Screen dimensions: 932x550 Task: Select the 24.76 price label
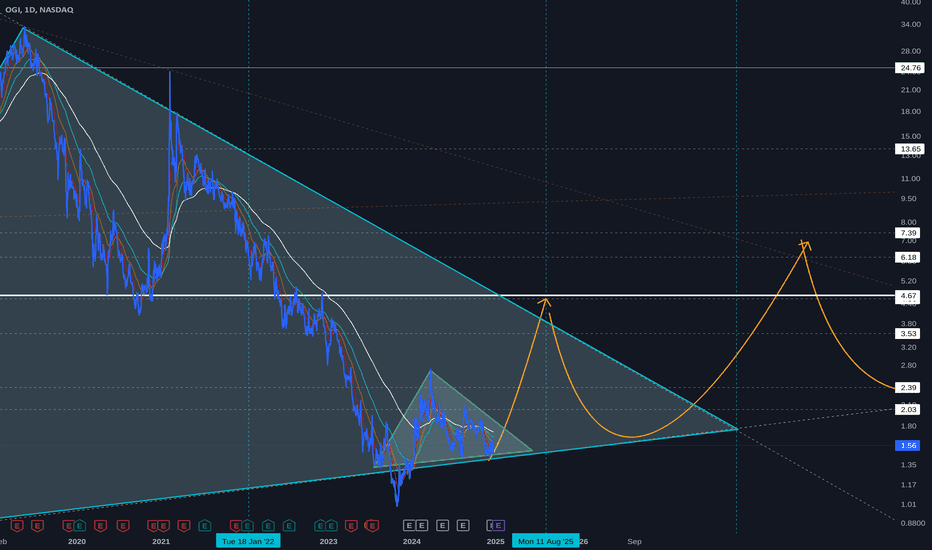910,68
